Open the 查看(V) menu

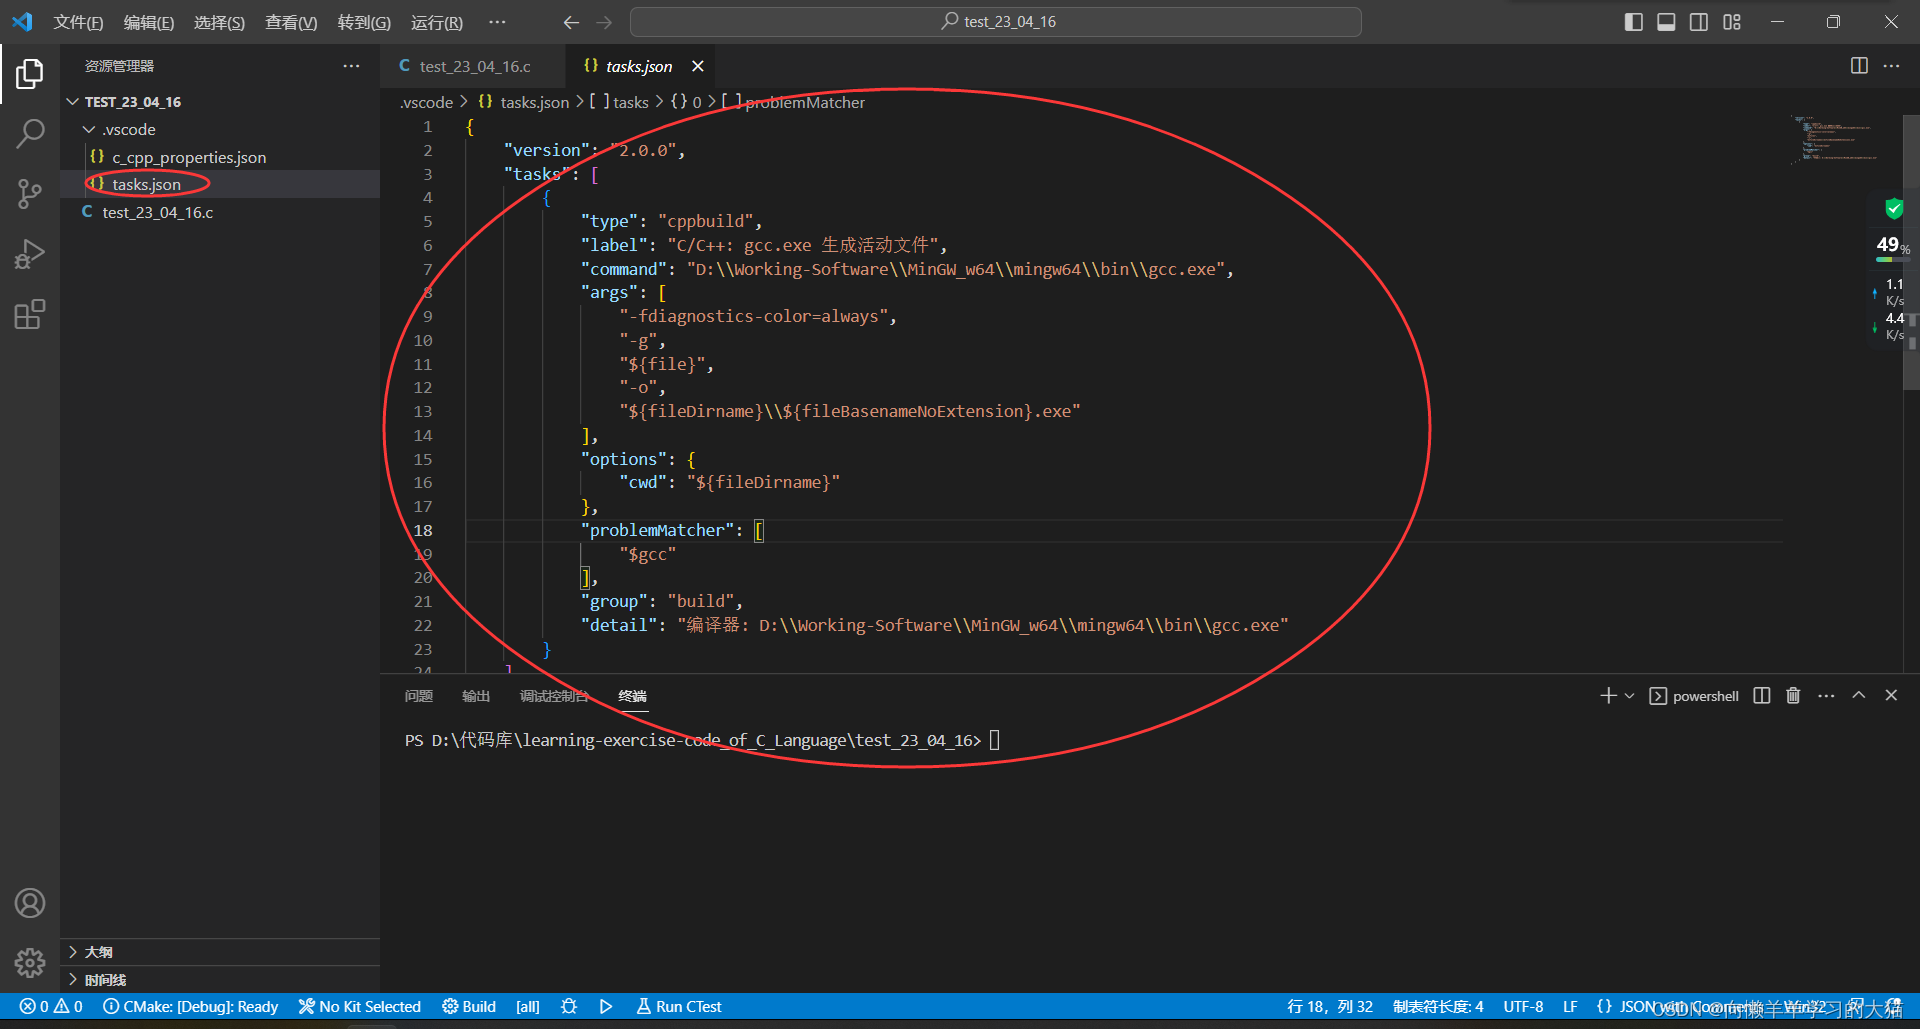point(291,22)
